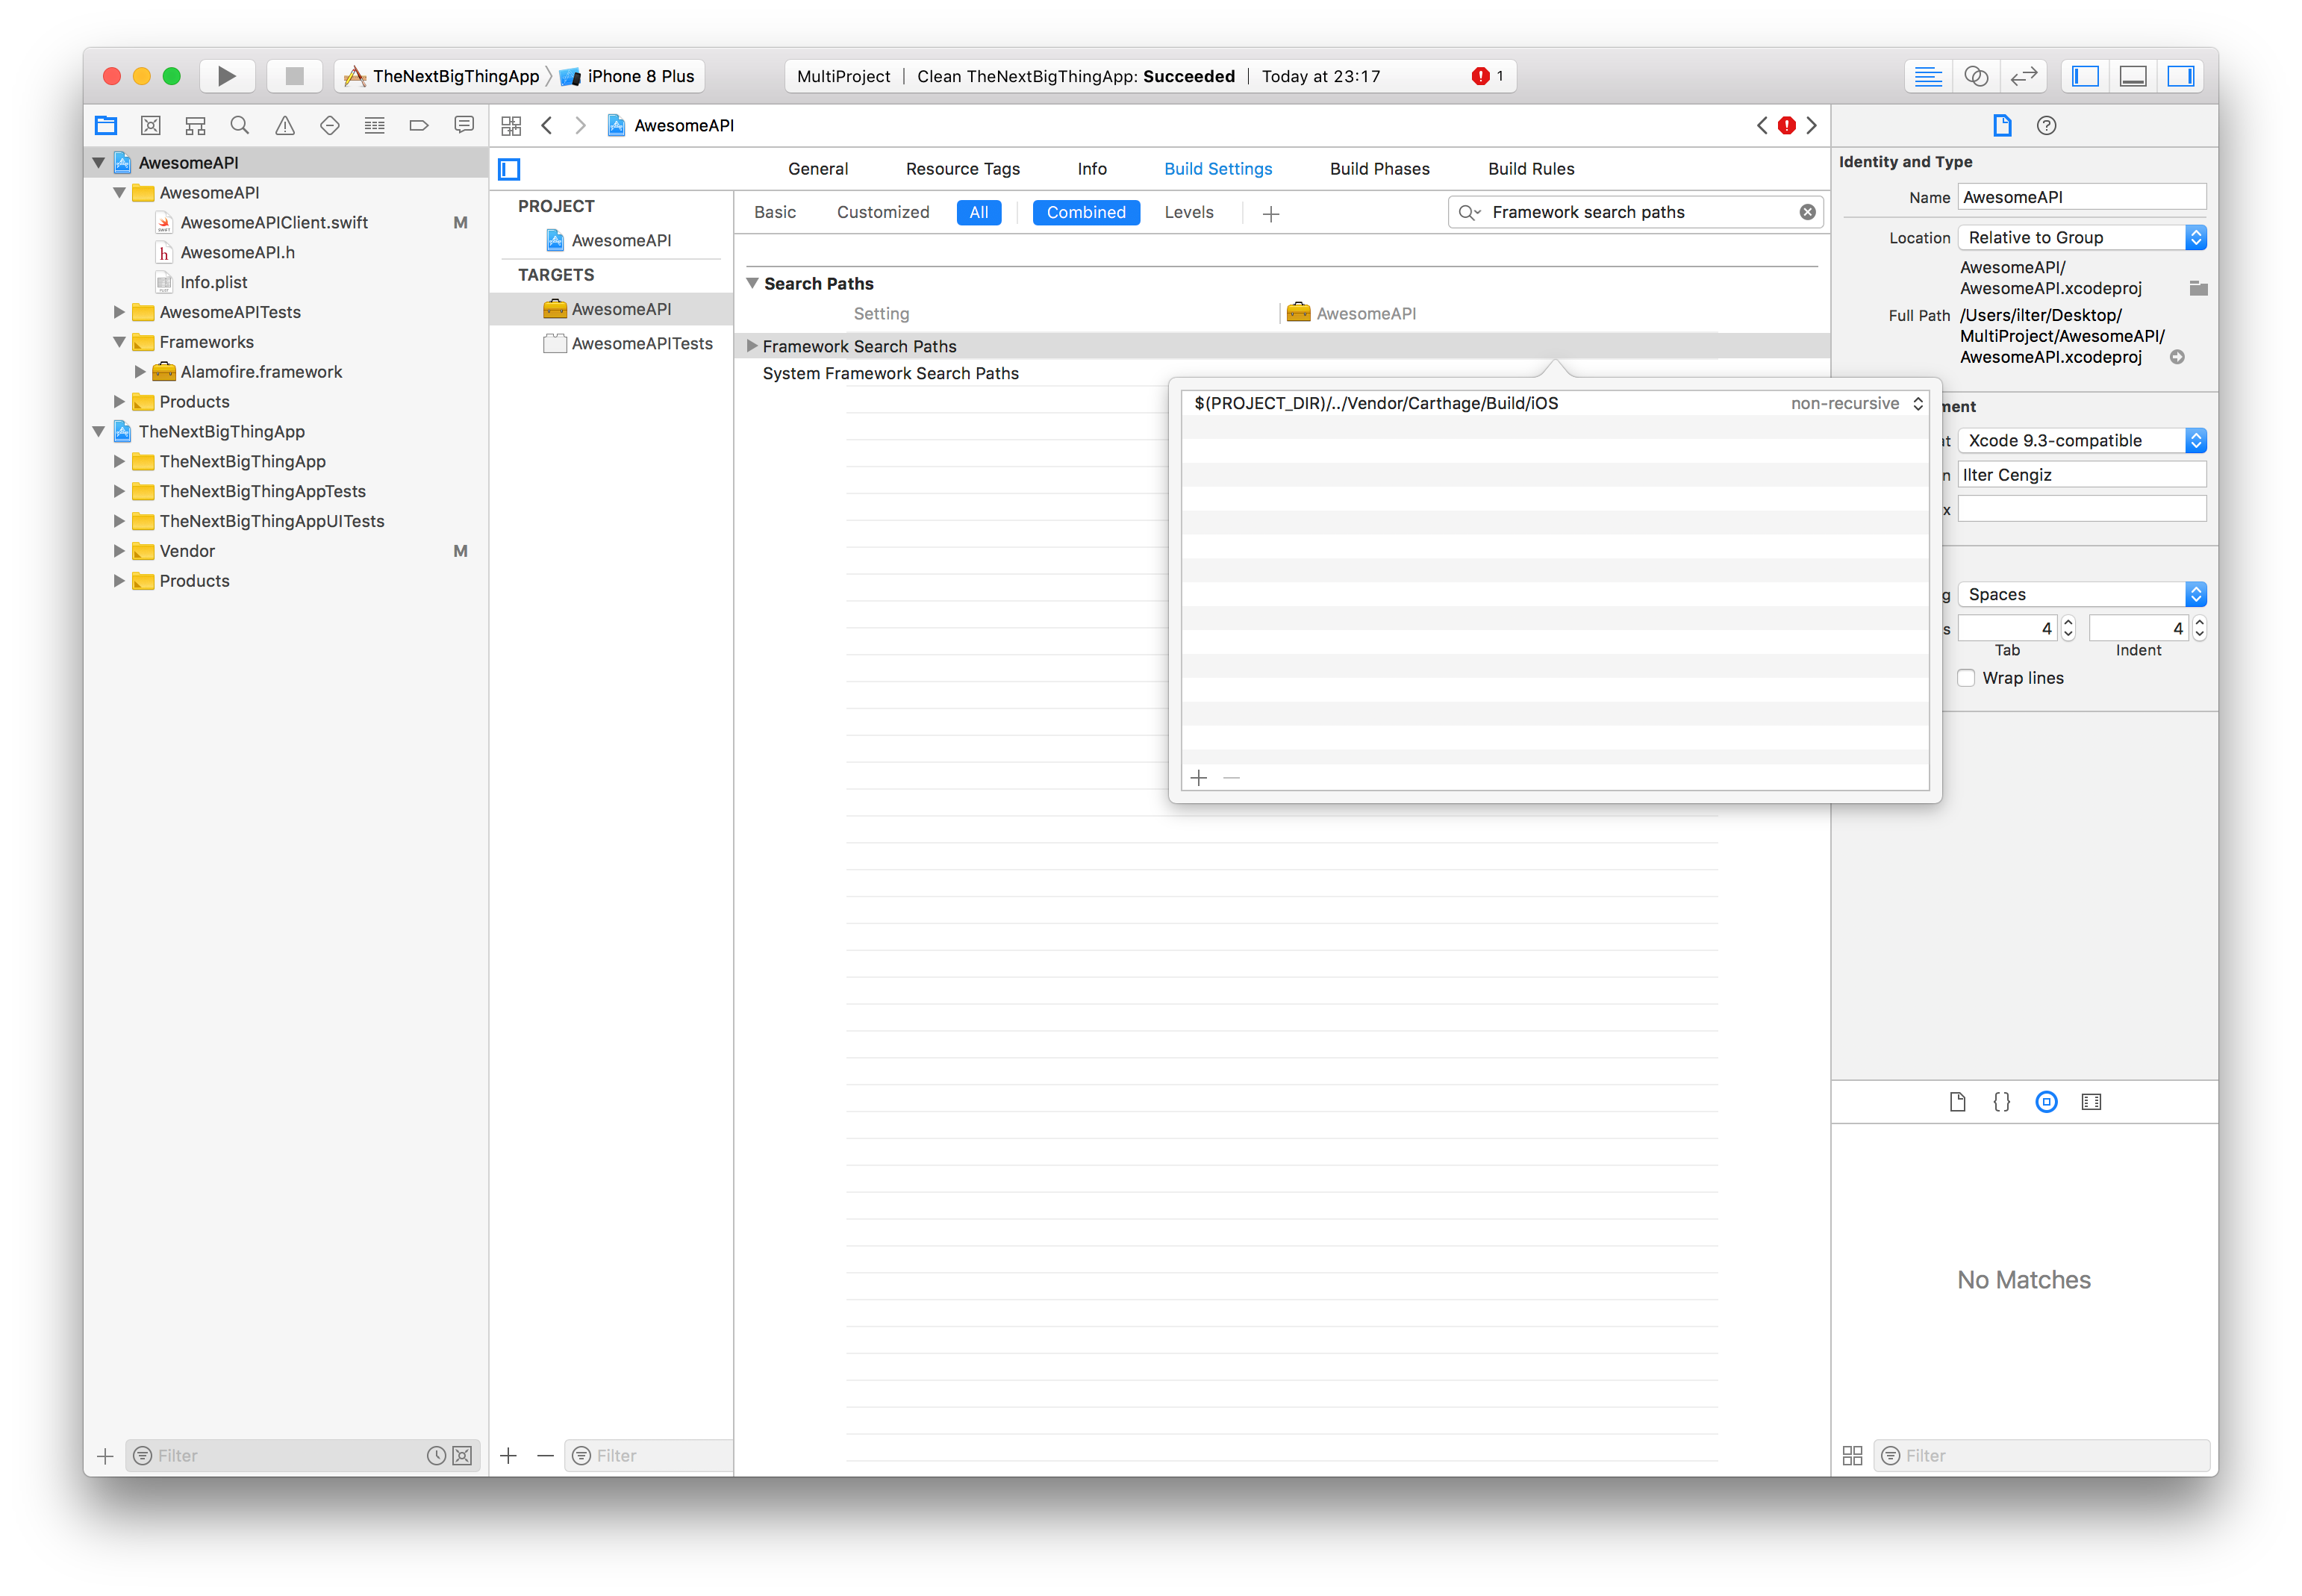This screenshot has width=2302, height=1596.
Task: Open the Breakpoint navigator
Action: coord(418,125)
